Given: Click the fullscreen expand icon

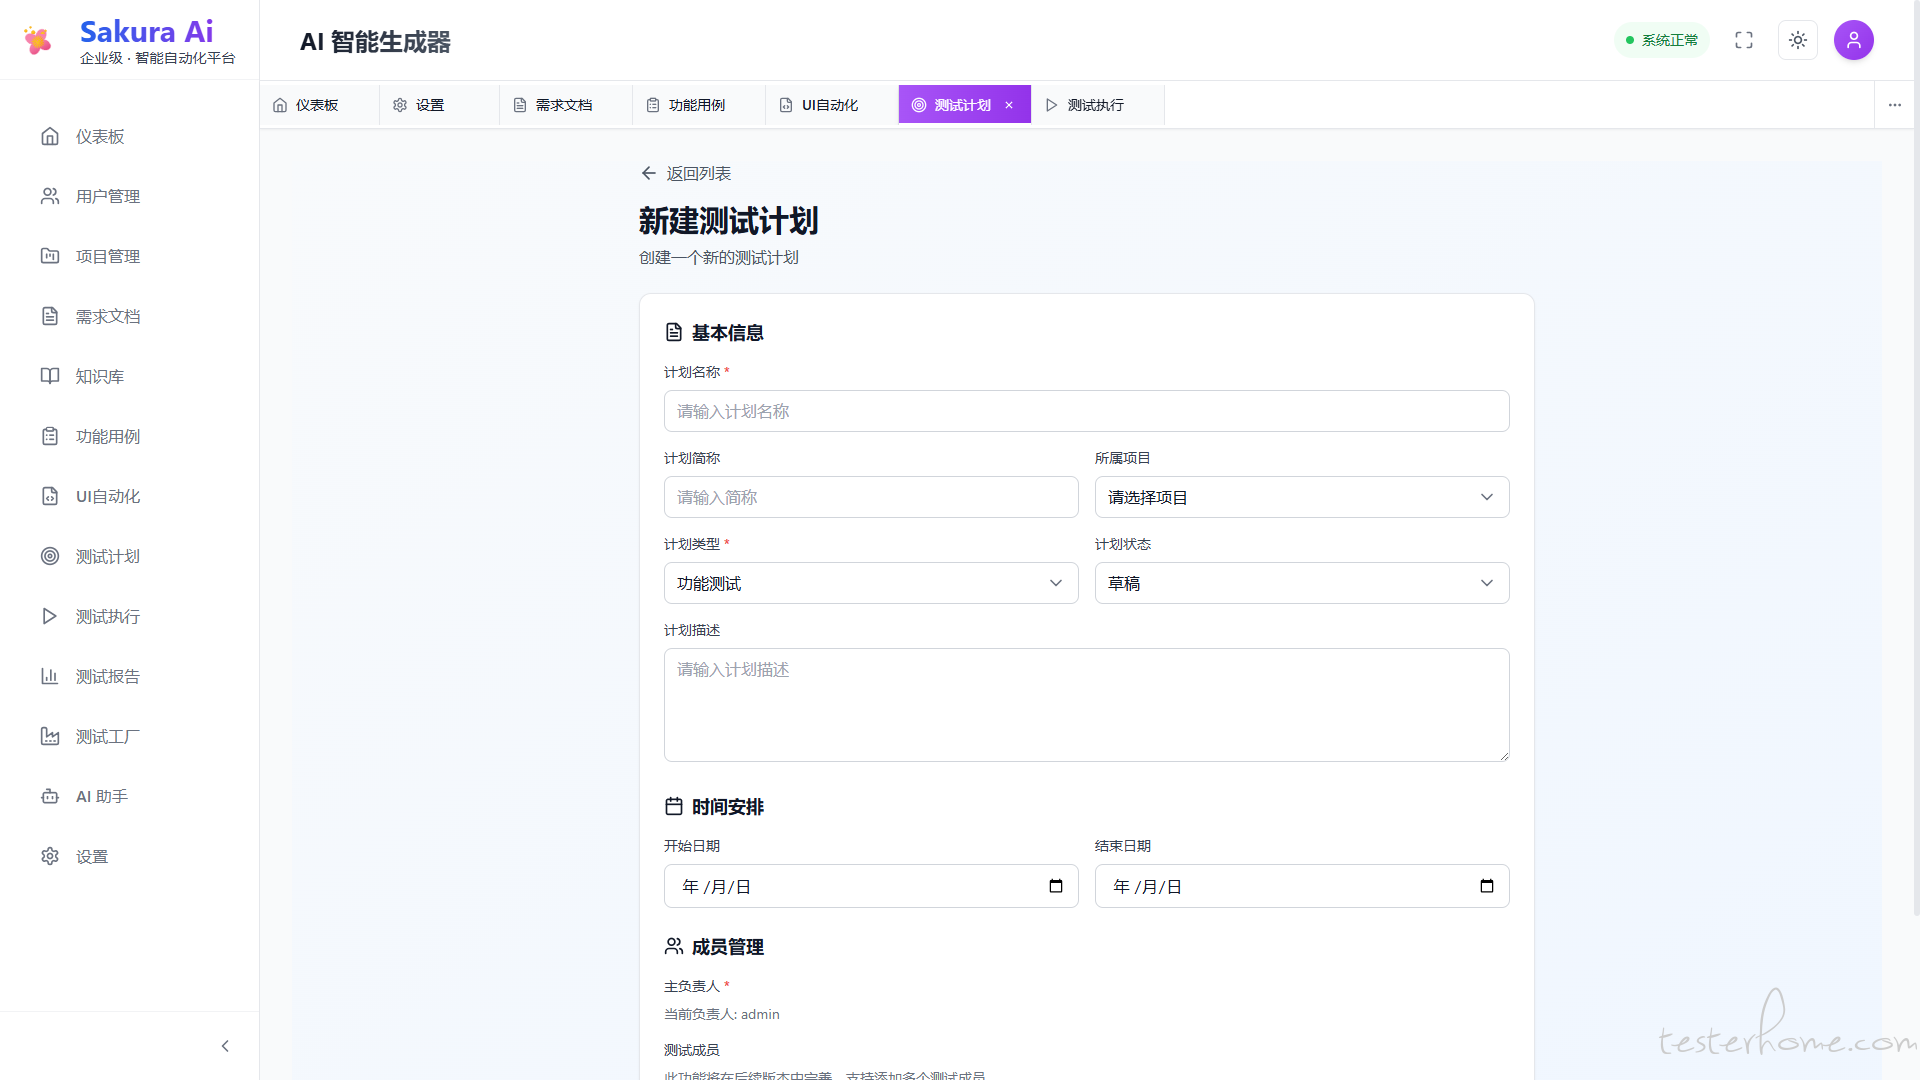Looking at the screenshot, I should coord(1744,40).
